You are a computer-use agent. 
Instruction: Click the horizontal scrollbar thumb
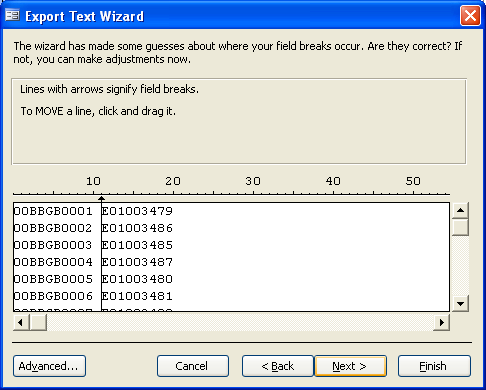coord(38,322)
